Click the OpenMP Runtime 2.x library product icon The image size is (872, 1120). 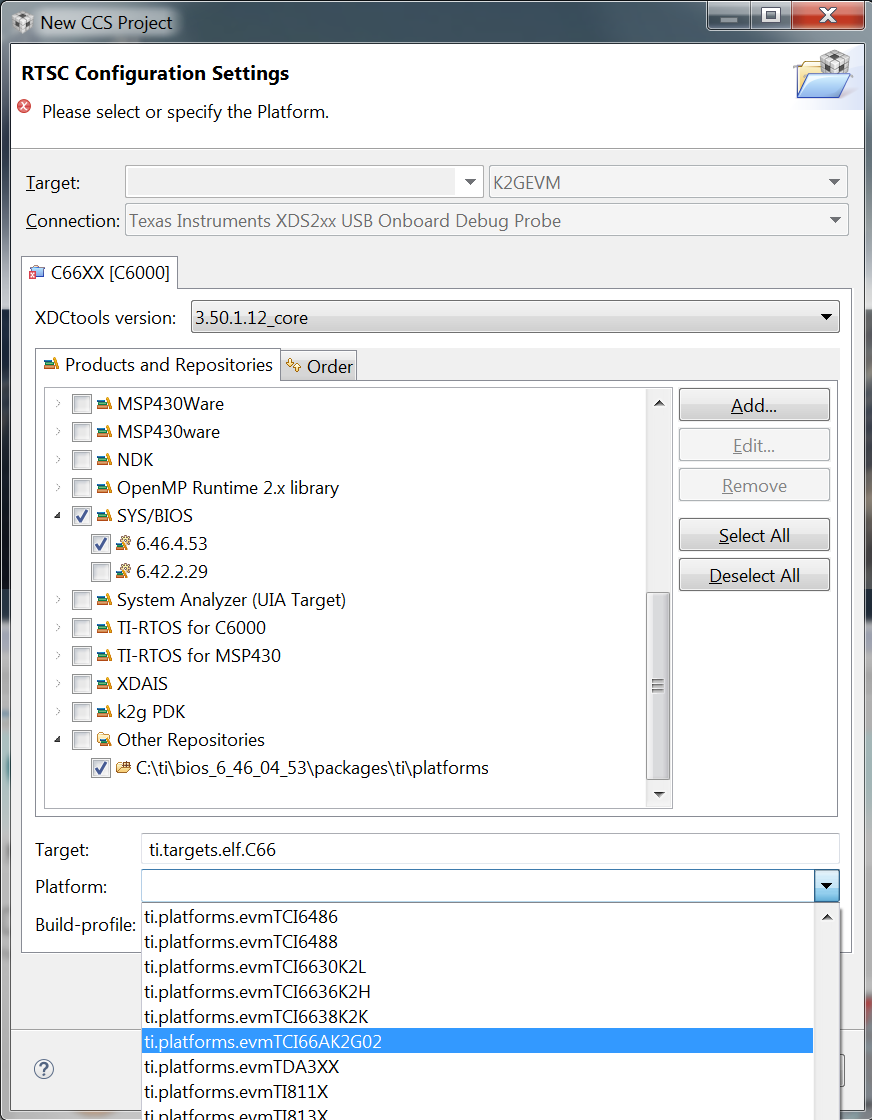pos(104,488)
